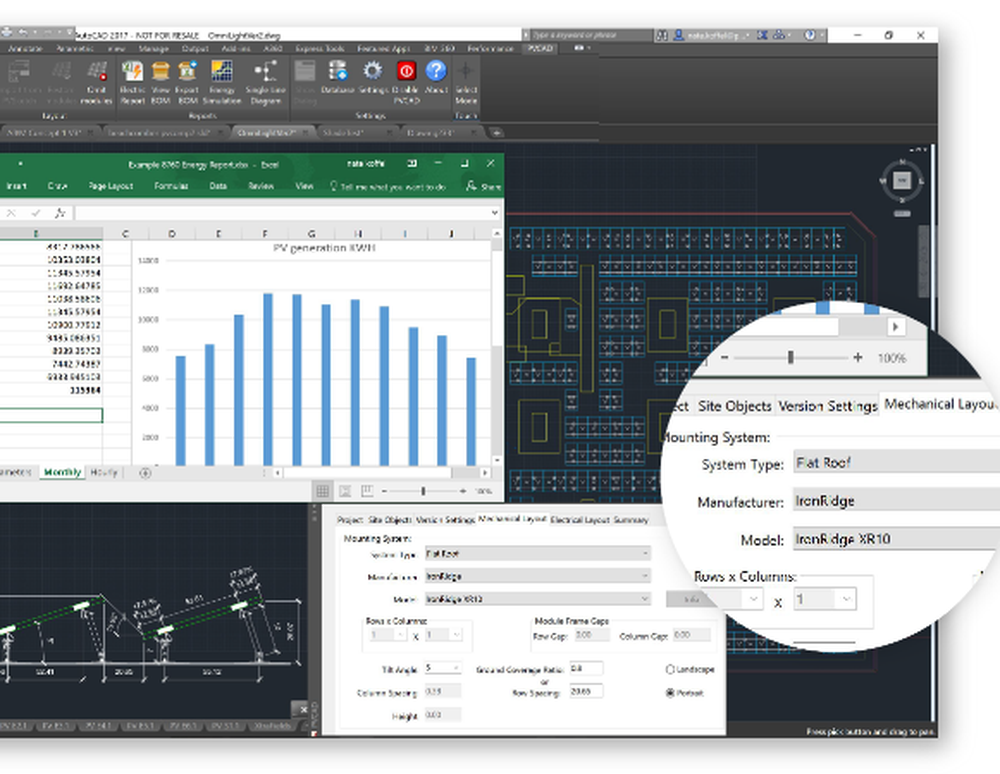The width and height of the screenshot is (1000, 774).
Task: Switch to the Project tab
Action: [x=350, y=520]
